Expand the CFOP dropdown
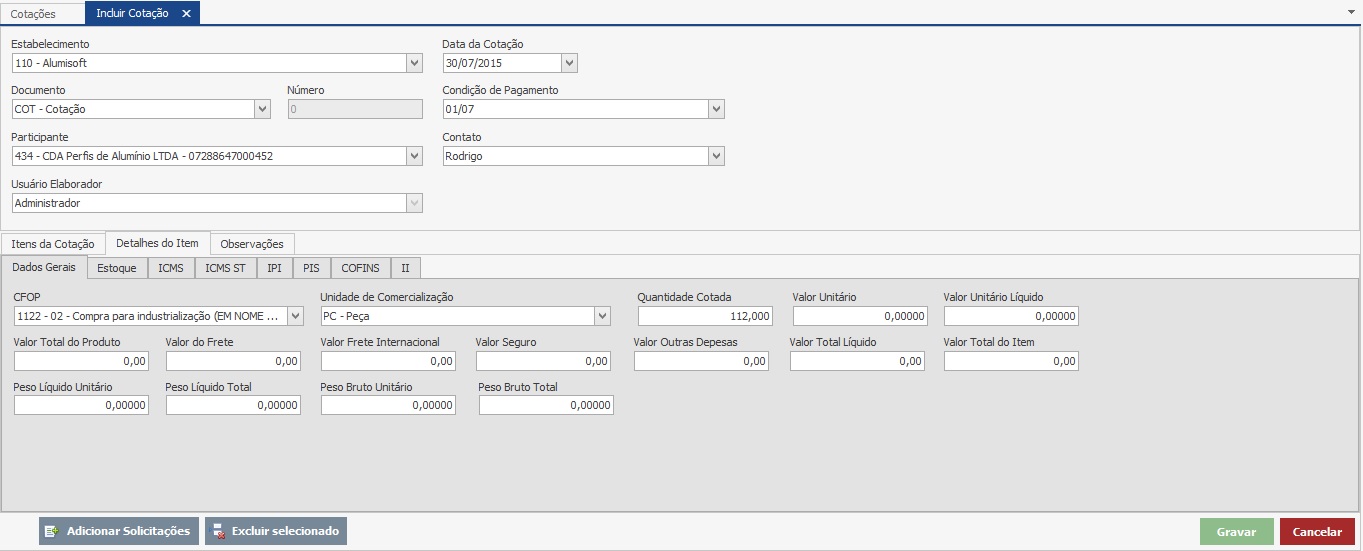The height and width of the screenshot is (551, 1363). pos(295,316)
